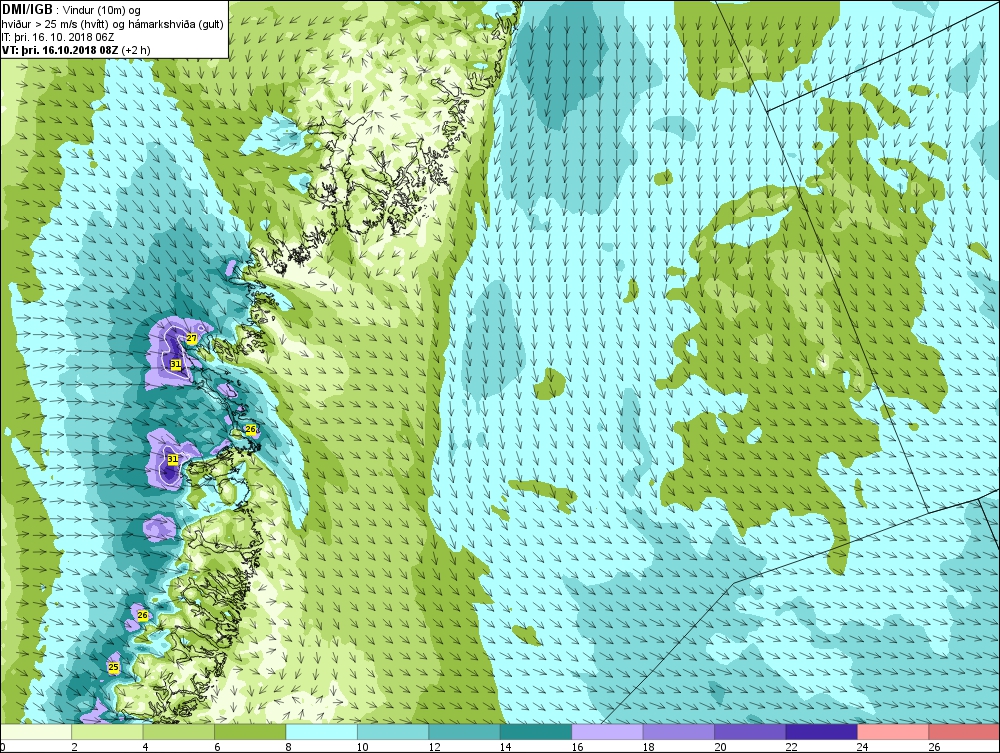Select the 16–18 m/s light lavender legend swatch

point(607,732)
